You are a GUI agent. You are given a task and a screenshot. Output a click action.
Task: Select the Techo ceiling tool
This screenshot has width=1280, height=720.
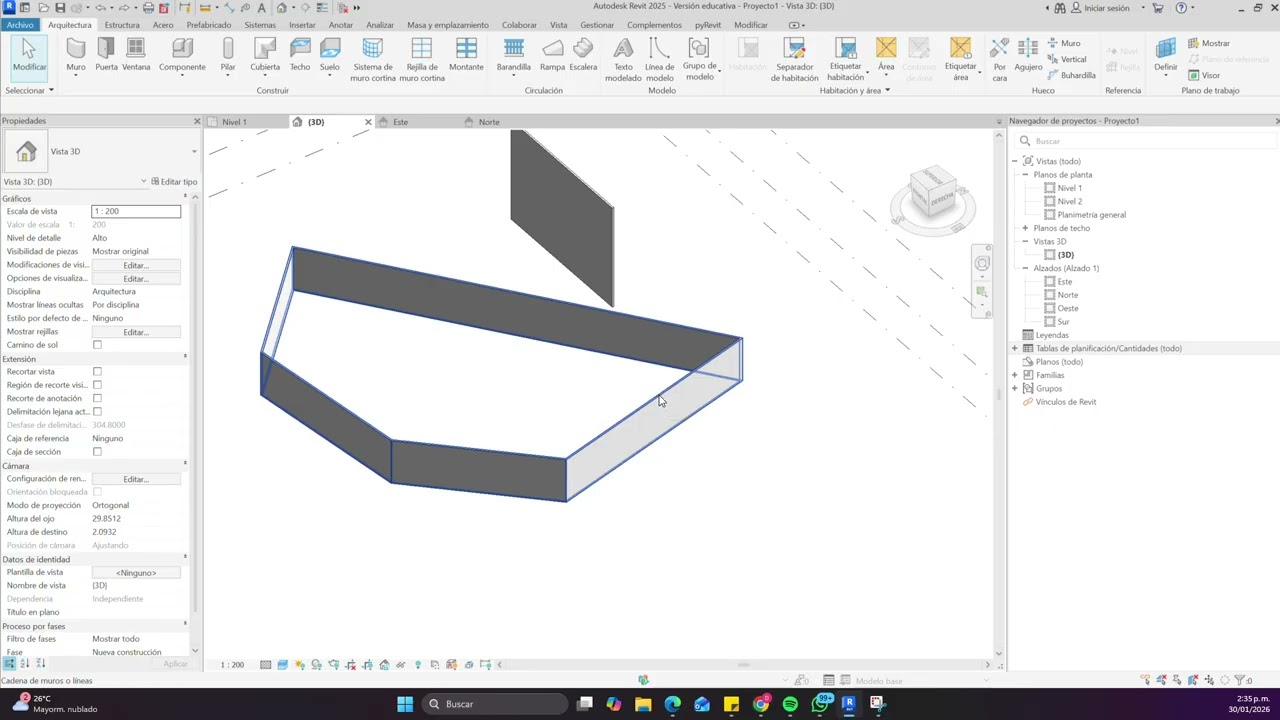(300, 55)
